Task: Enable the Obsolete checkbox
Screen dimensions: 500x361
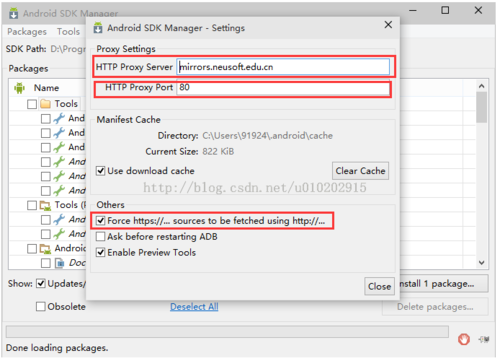Action: (x=41, y=307)
